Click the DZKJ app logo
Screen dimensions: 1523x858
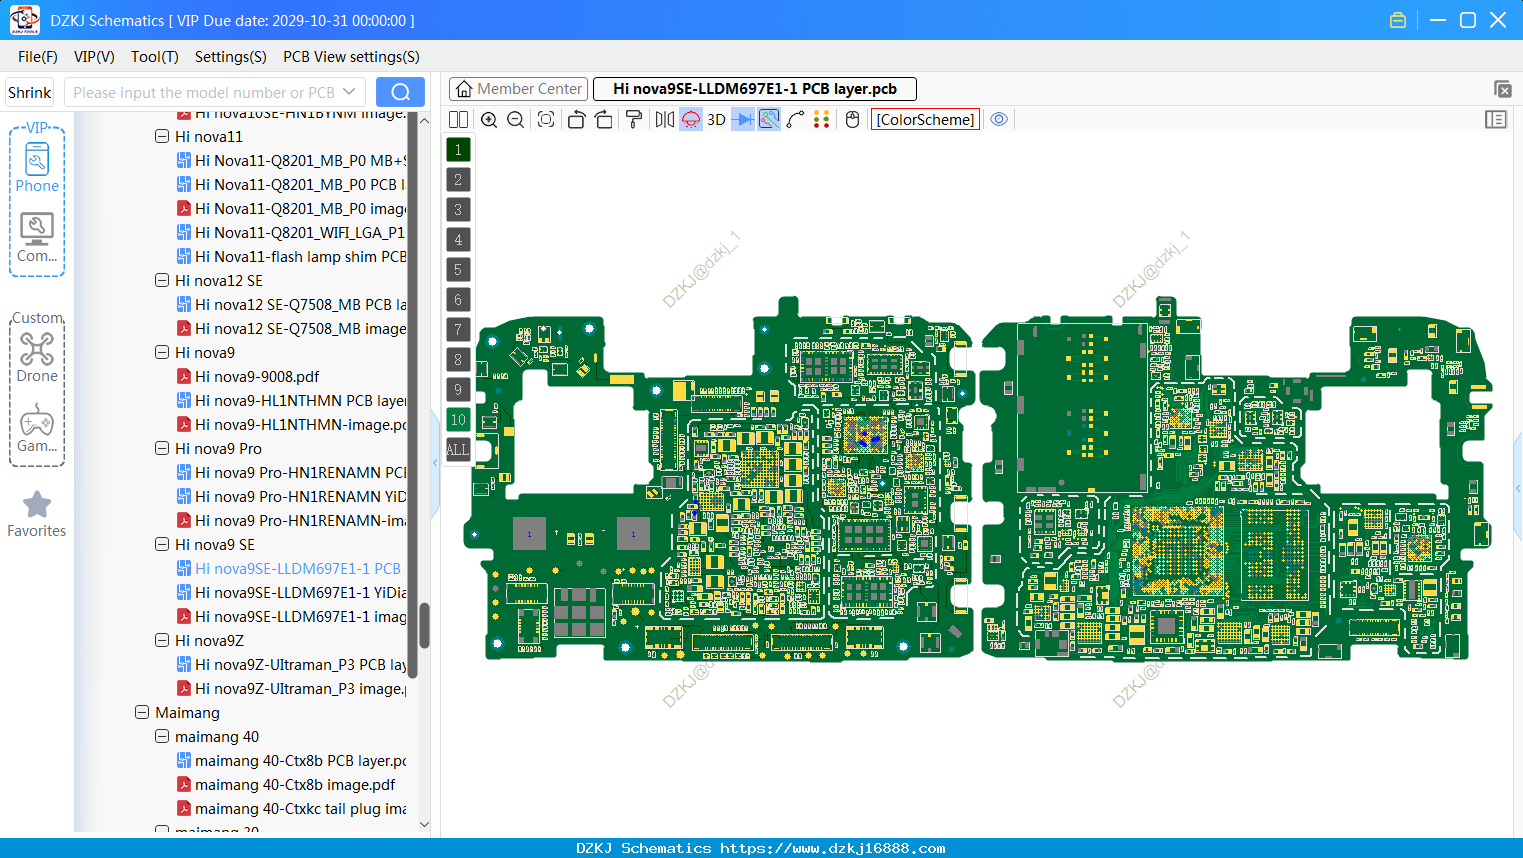24,20
